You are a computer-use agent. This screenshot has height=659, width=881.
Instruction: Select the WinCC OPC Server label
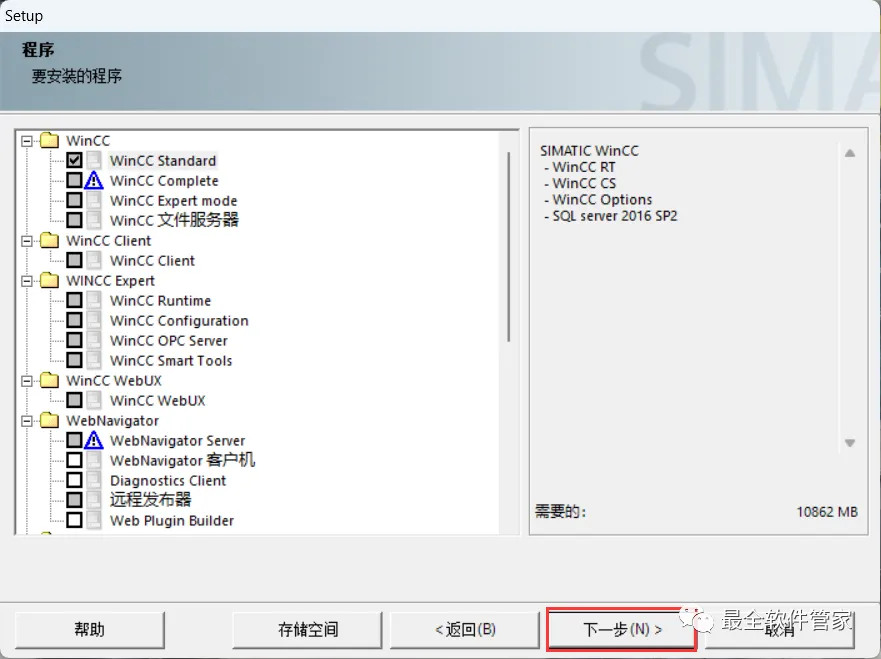pos(169,340)
